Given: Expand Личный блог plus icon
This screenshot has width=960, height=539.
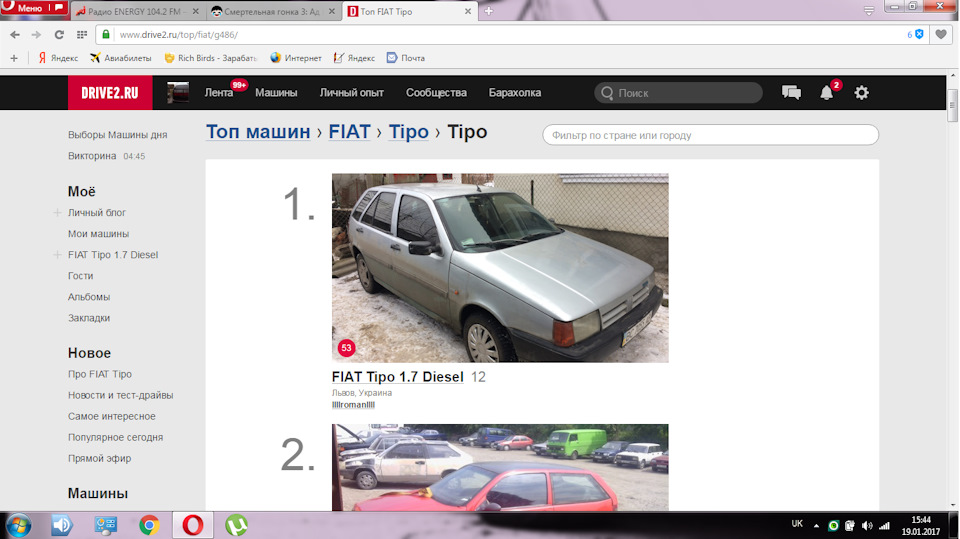Looking at the screenshot, I should [x=57, y=213].
